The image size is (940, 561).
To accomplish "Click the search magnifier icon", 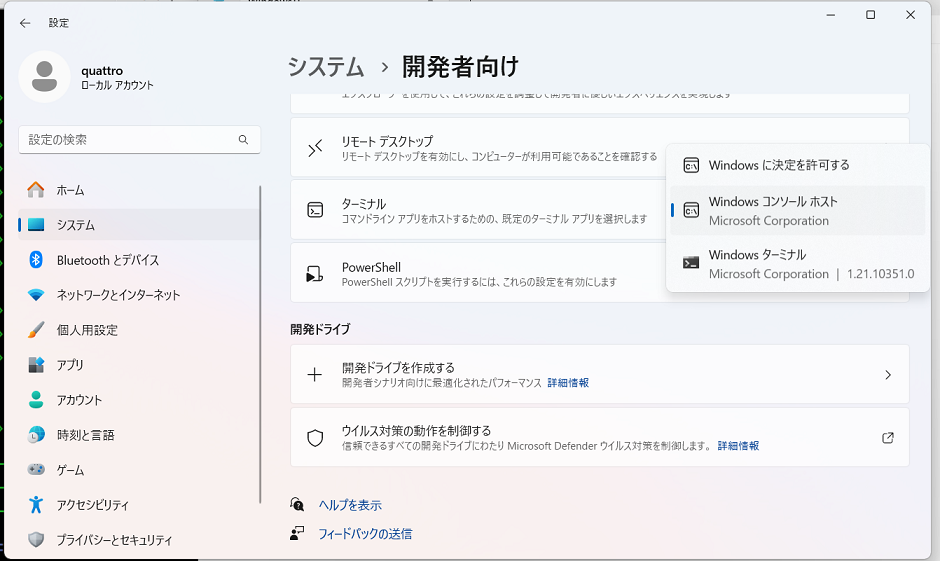I will 243,140.
